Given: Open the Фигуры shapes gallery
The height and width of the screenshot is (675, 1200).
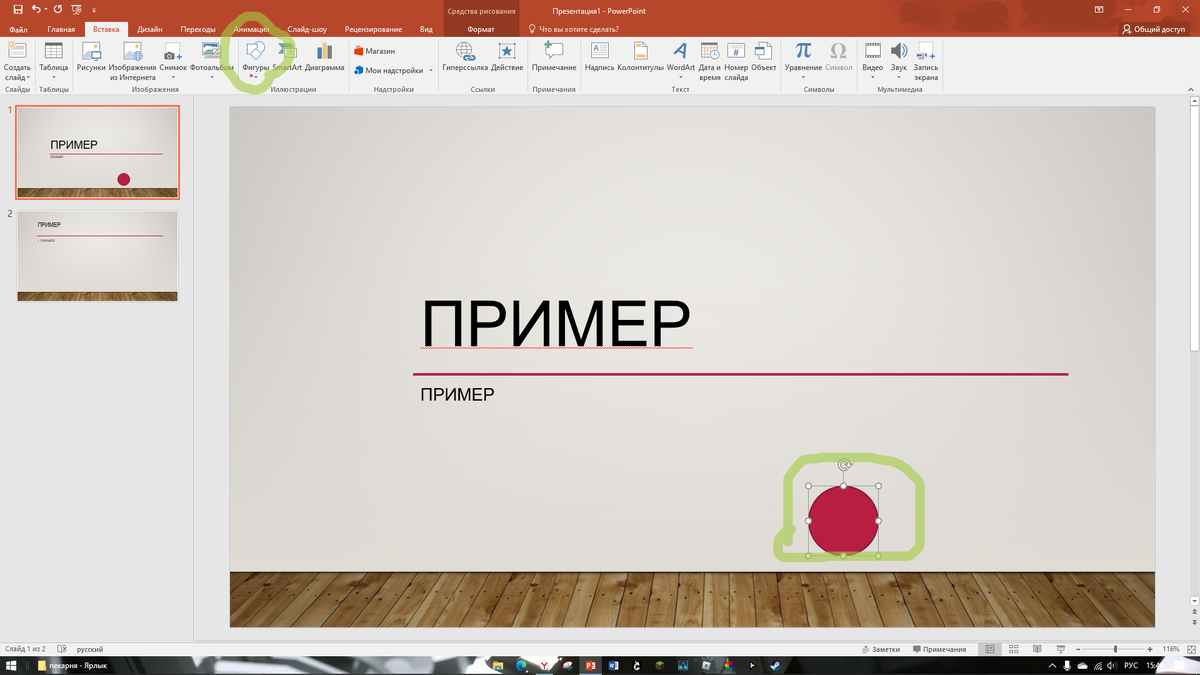Looking at the screenshot, I should (255, 59).
